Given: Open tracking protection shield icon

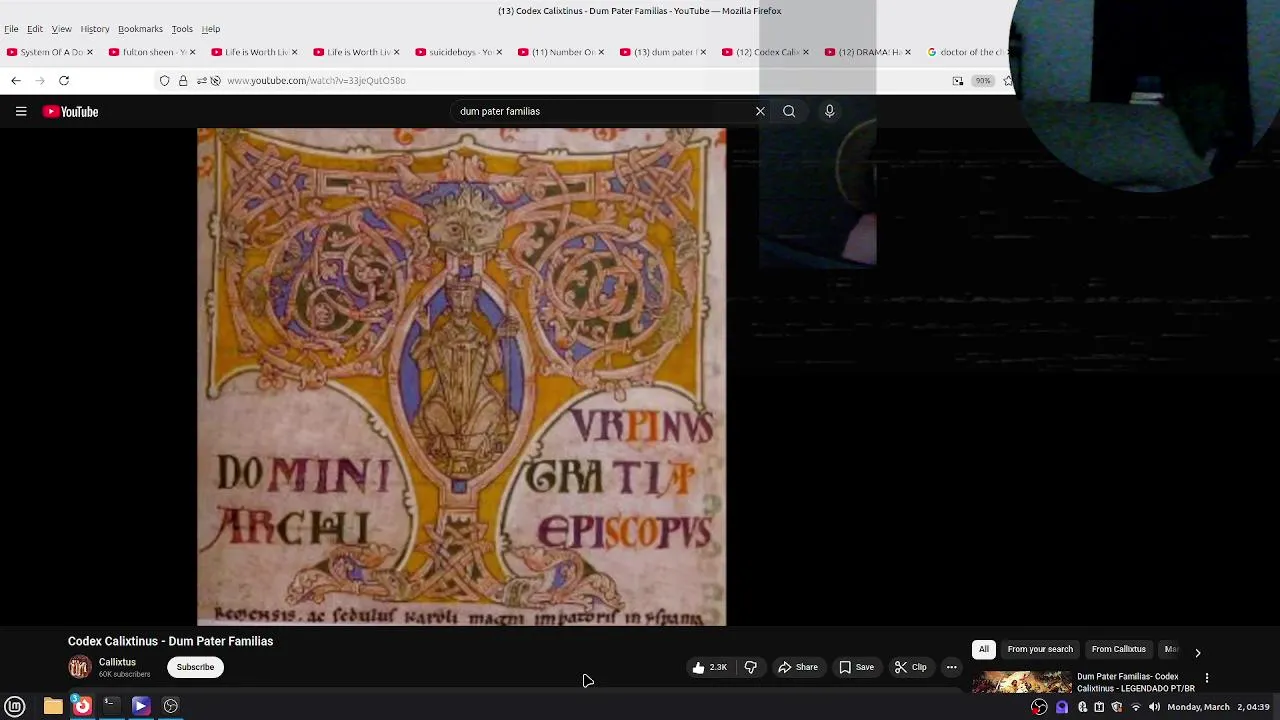Looking at the screenshot, I should click(x=165, y=80).
